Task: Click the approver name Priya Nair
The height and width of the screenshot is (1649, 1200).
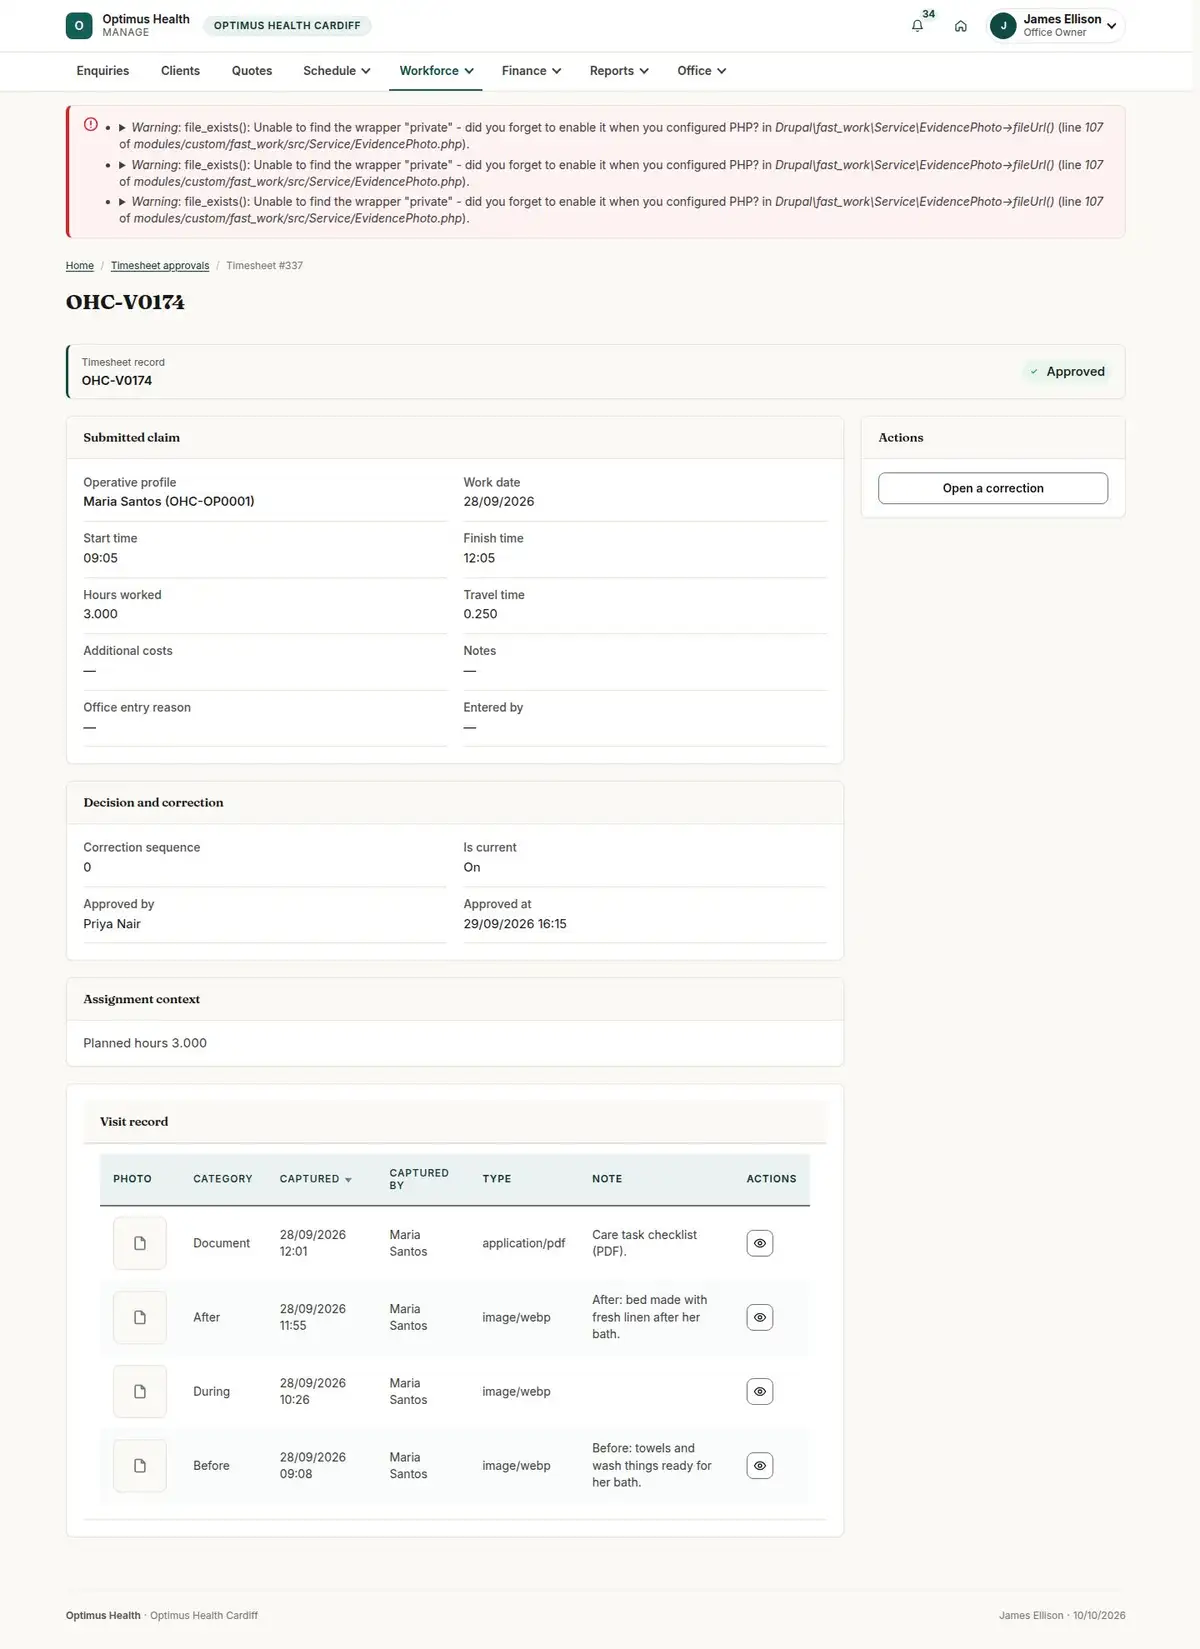Action: (x=112, y=924)
